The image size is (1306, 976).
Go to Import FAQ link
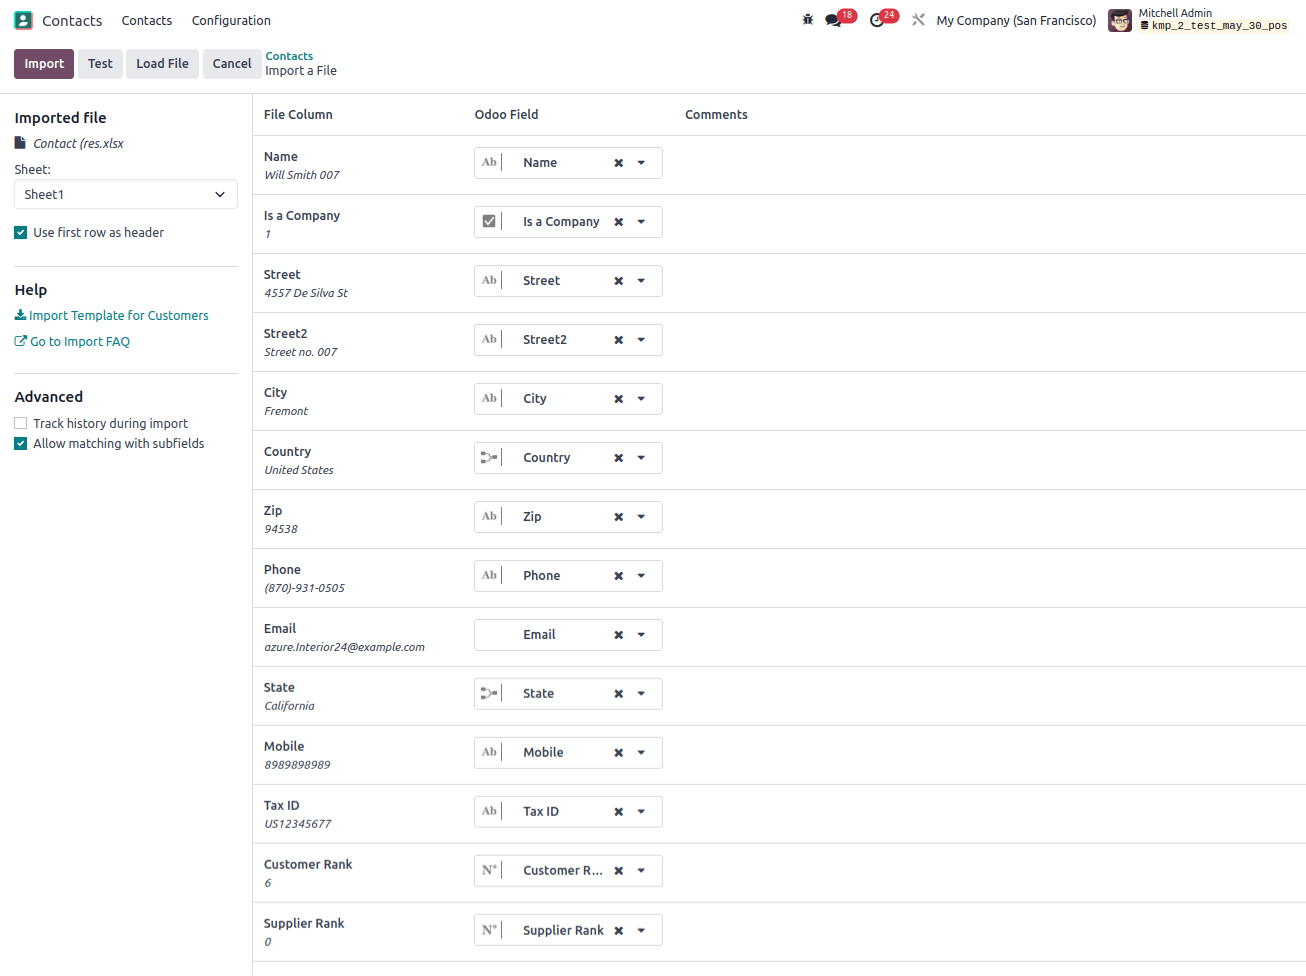[x=80, y=341]
